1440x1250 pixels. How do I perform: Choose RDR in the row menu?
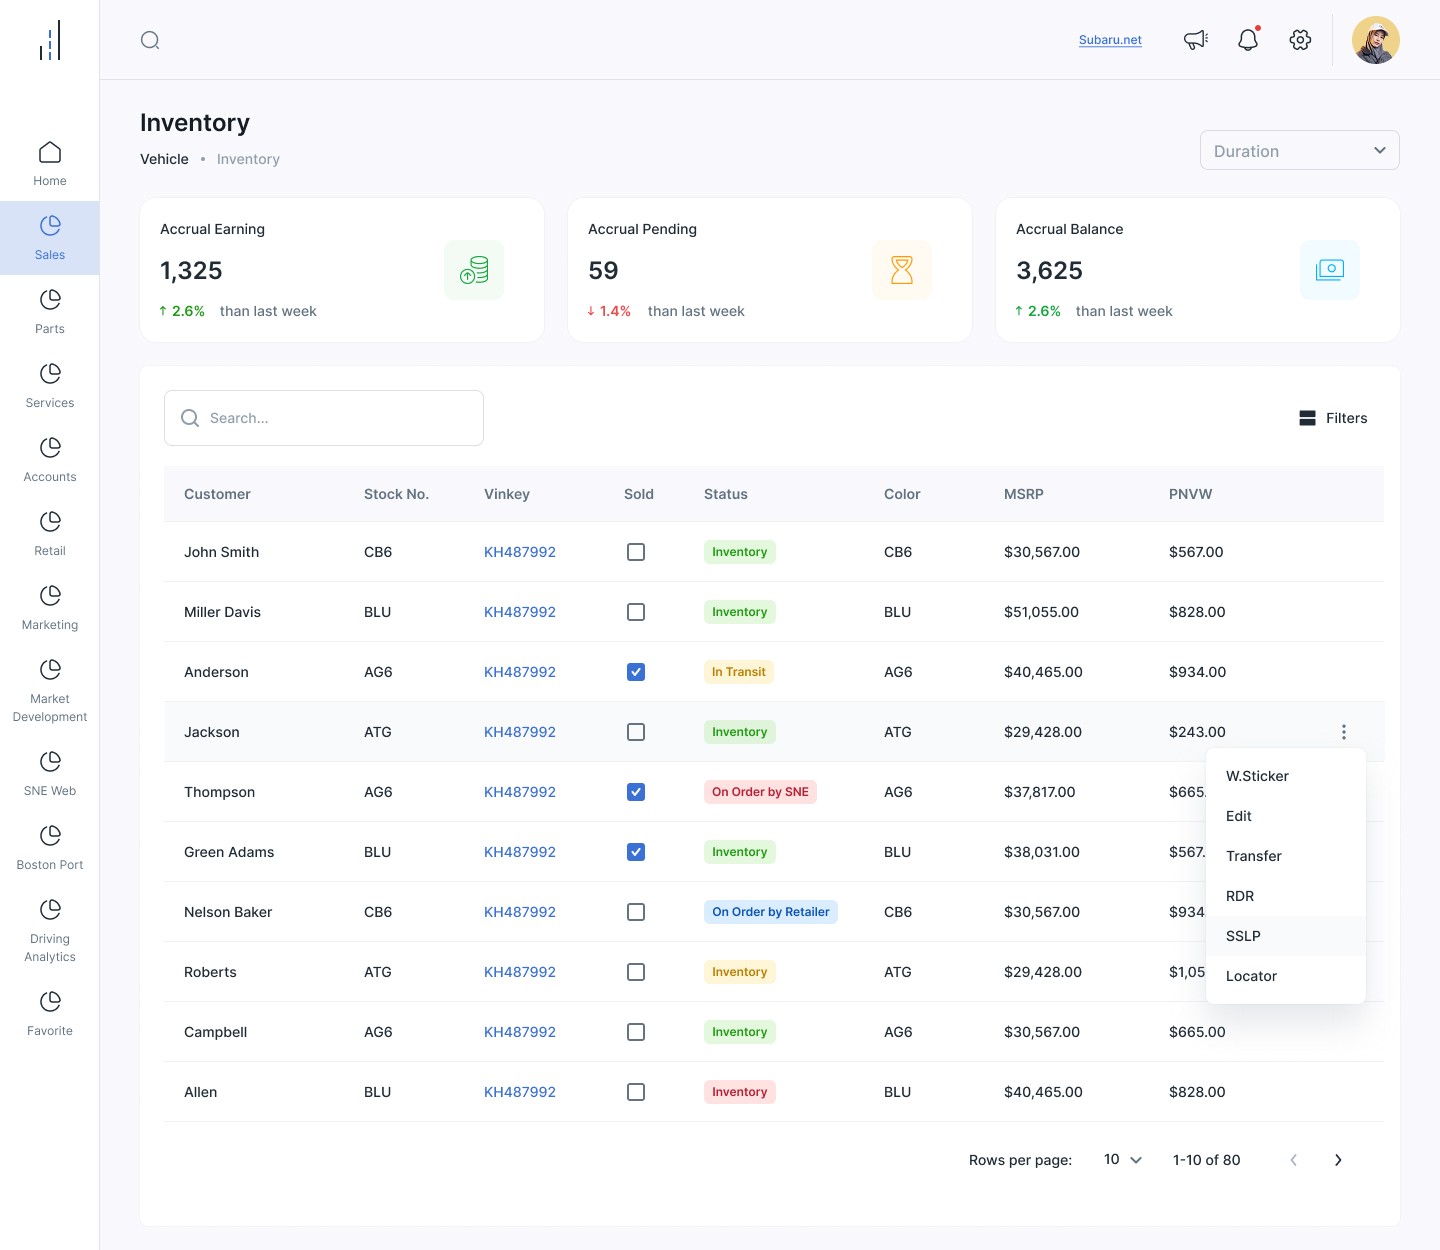[x=1286, y=896]
